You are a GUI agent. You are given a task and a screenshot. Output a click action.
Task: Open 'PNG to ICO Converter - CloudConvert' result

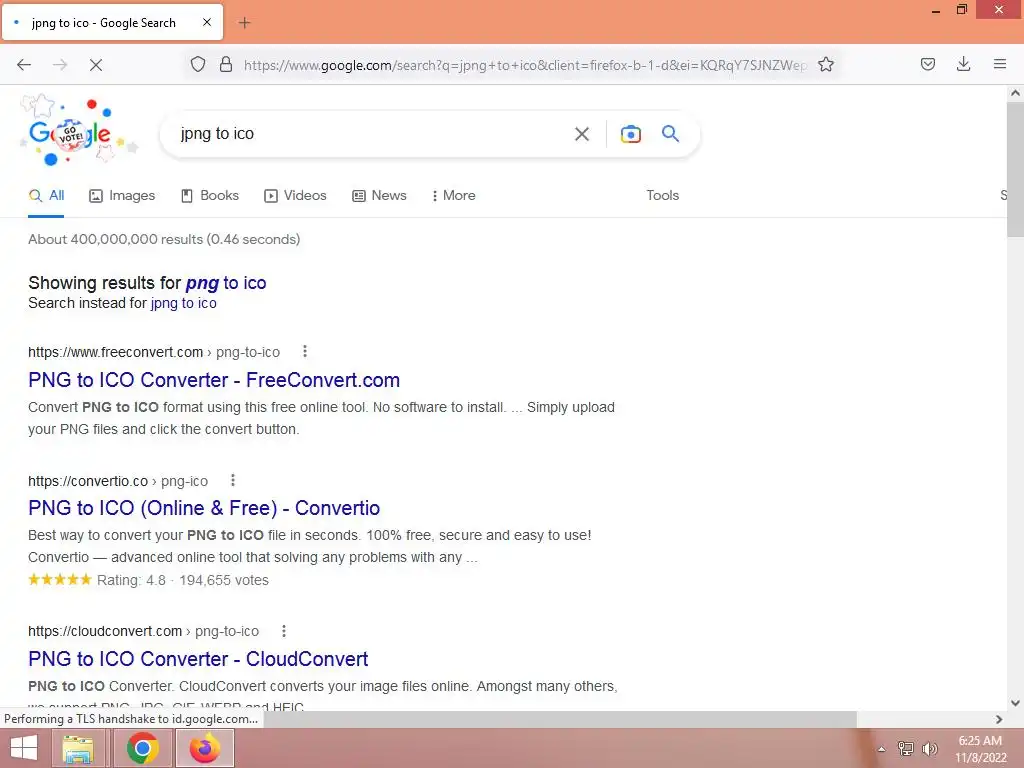[x=198, y=658]
